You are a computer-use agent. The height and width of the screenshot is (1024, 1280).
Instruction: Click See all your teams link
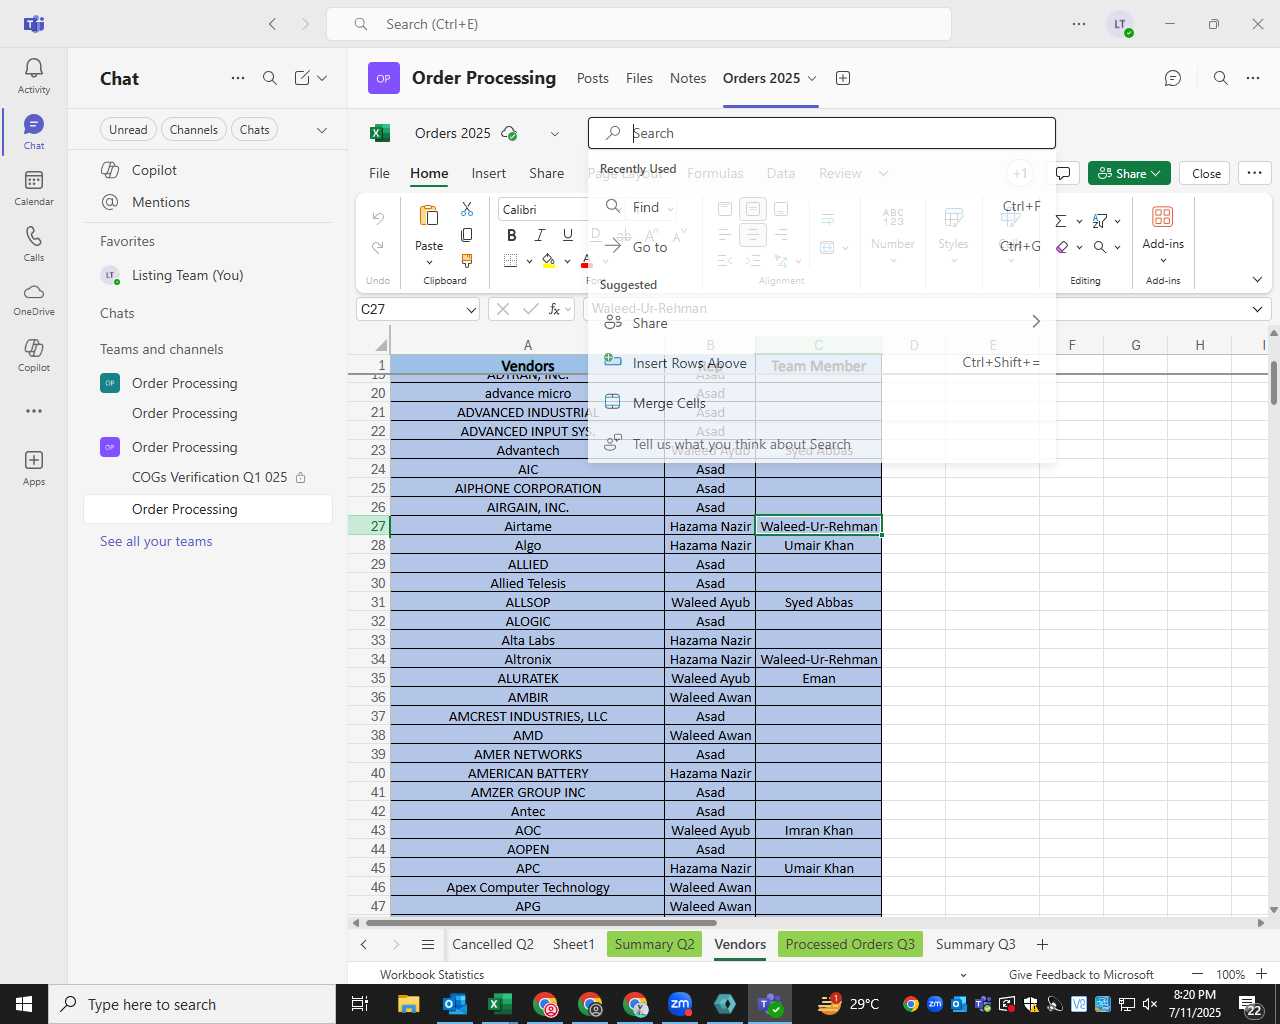pyautogui.click(x=156, y=541)
